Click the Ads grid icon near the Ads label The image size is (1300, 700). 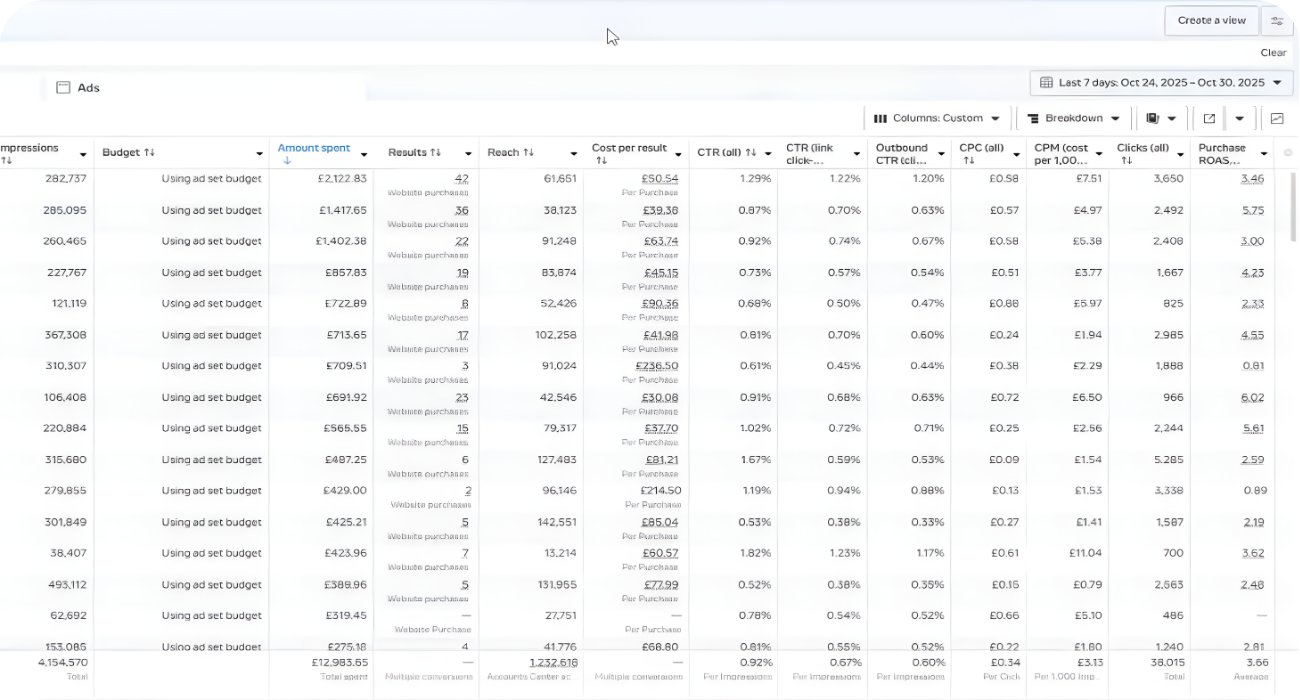point(62,87)
